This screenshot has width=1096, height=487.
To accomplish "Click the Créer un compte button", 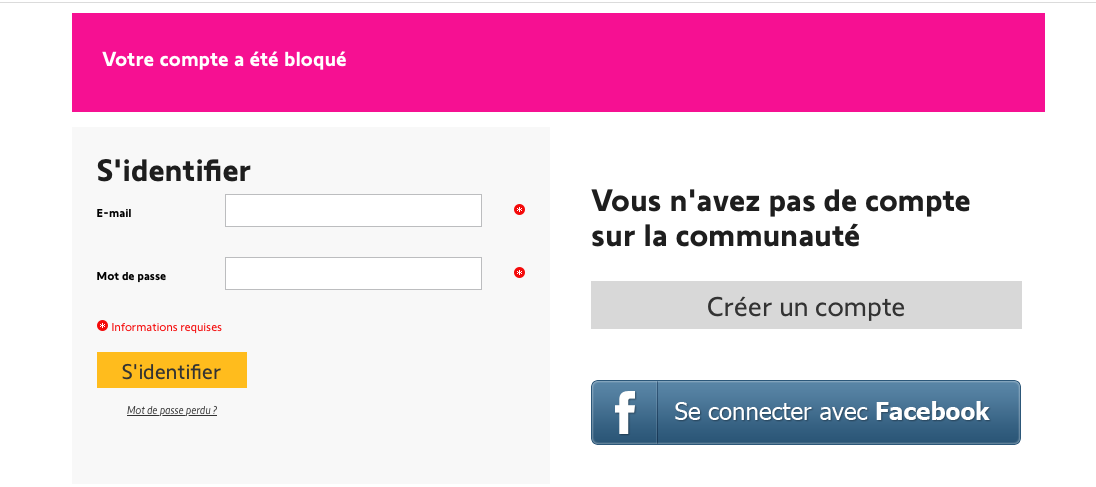I will (806, 306).
